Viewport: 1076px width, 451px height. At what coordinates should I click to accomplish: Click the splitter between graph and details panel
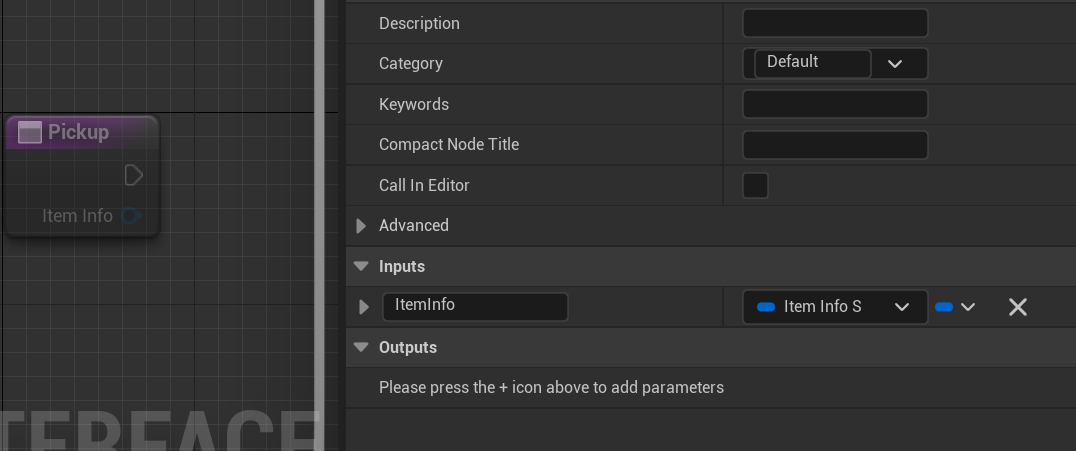click(x=320, y=225)
